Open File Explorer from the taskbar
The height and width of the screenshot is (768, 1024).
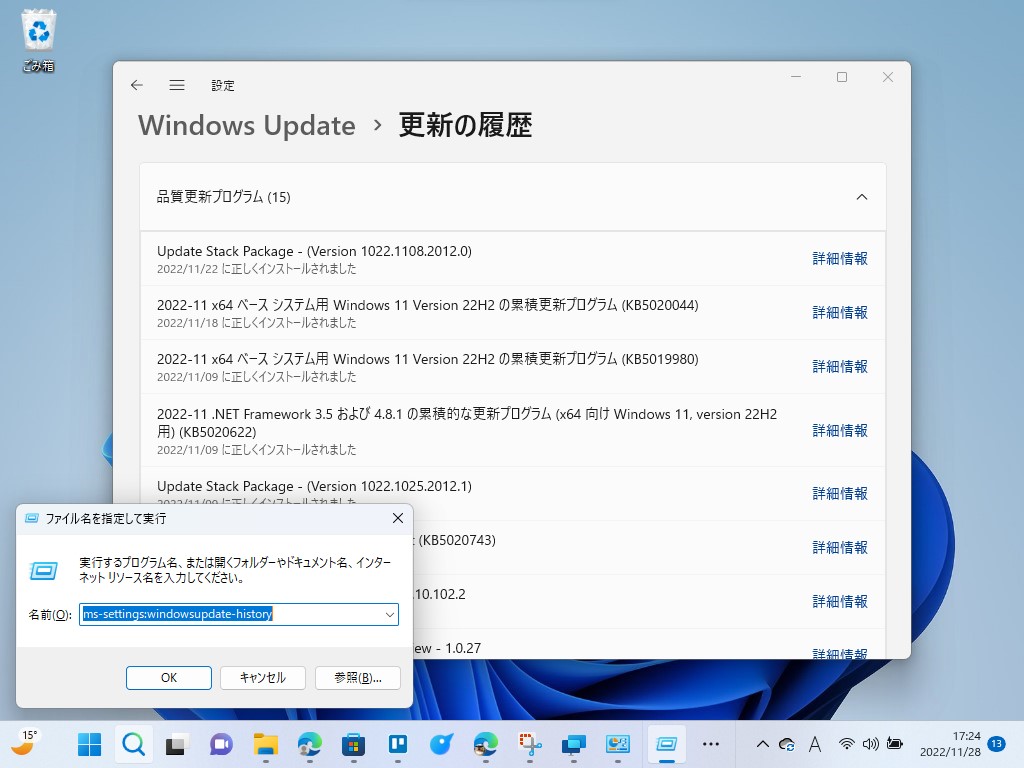coord(264,744)
